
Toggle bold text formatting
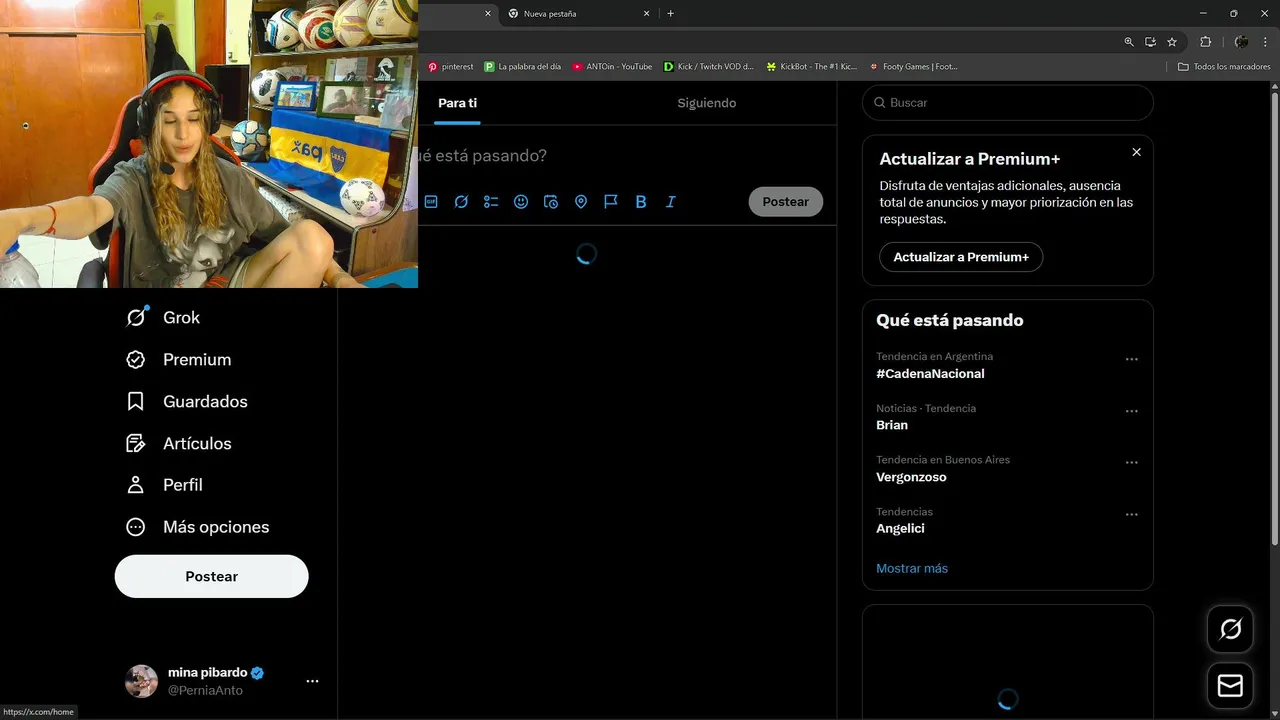(641, 201)
